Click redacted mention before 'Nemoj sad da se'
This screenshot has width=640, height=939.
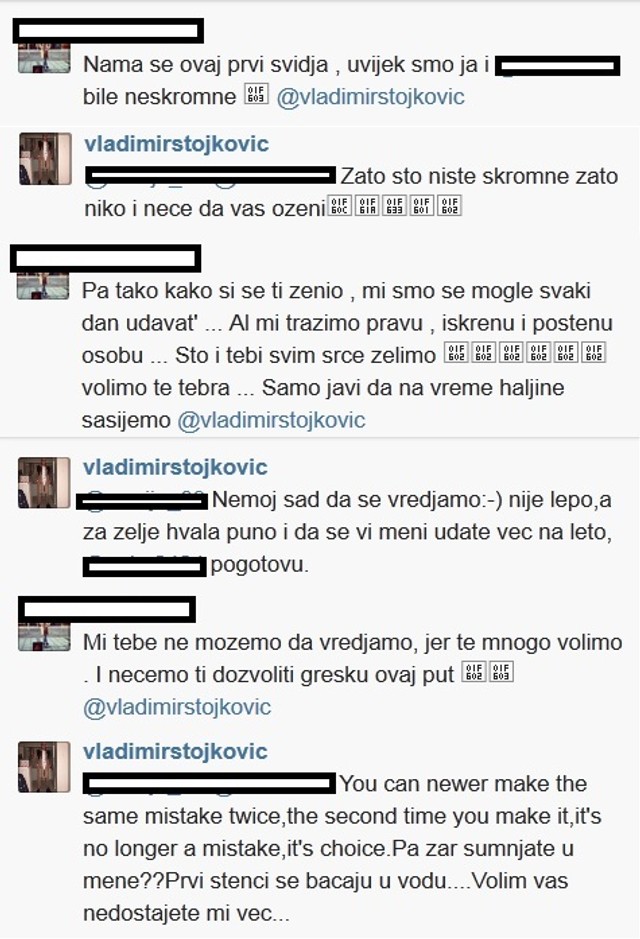pos(142,501)
